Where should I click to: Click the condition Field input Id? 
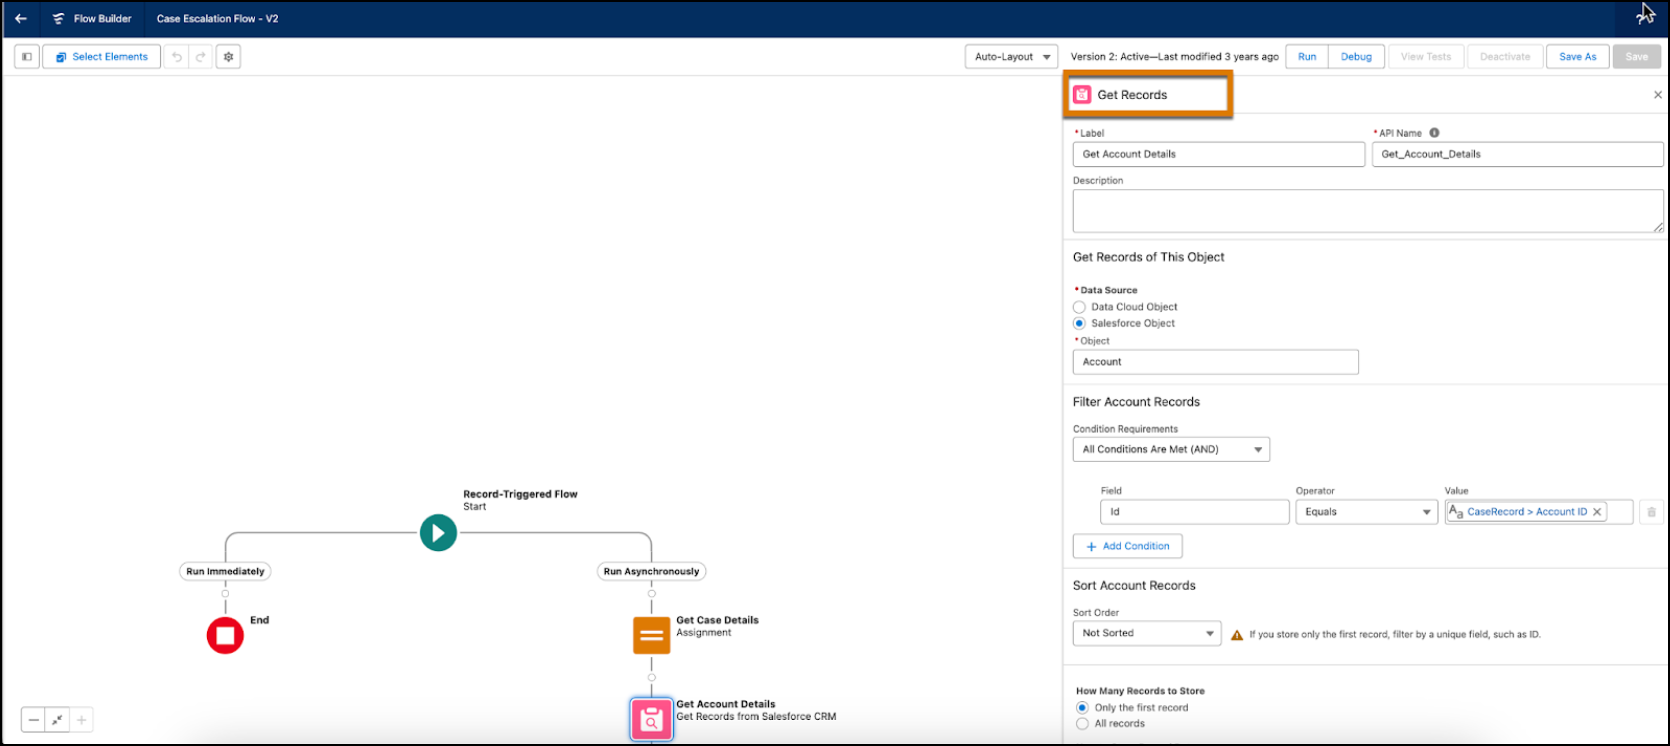1195,512
